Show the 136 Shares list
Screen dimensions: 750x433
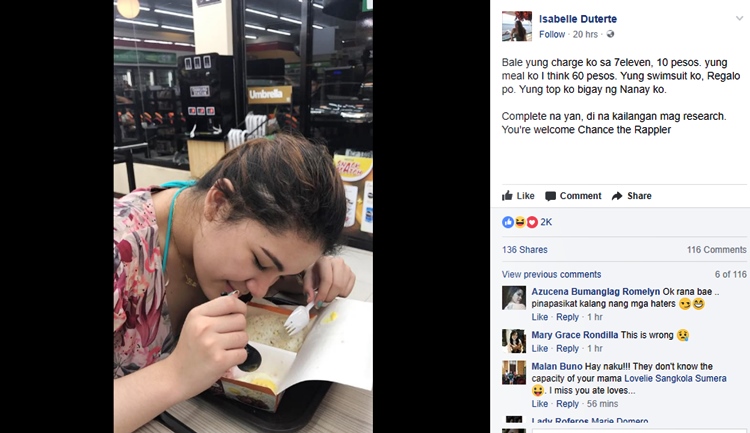(x=524, y=249)
